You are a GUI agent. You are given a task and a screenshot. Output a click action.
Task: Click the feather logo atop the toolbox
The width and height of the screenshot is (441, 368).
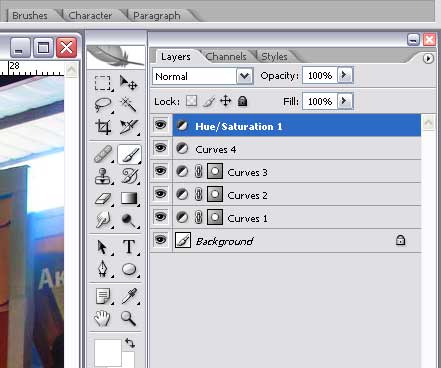[115, 56]
